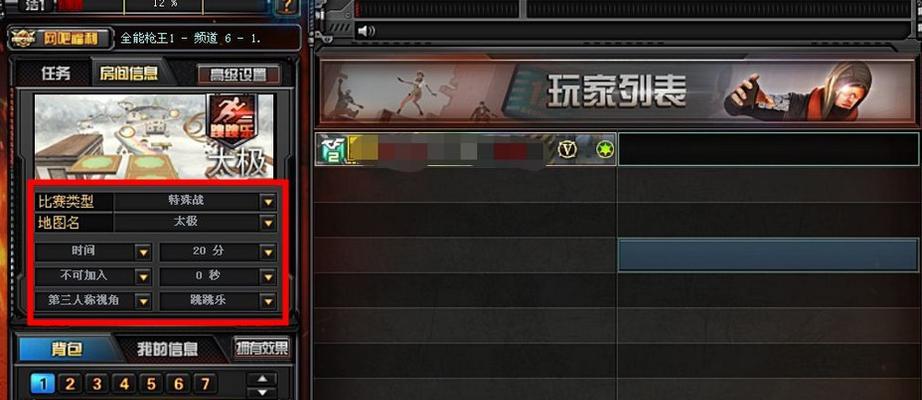The image size is (922, 400).
Task: Switch to the 我的信息 tab
Action: pos(168,349)
